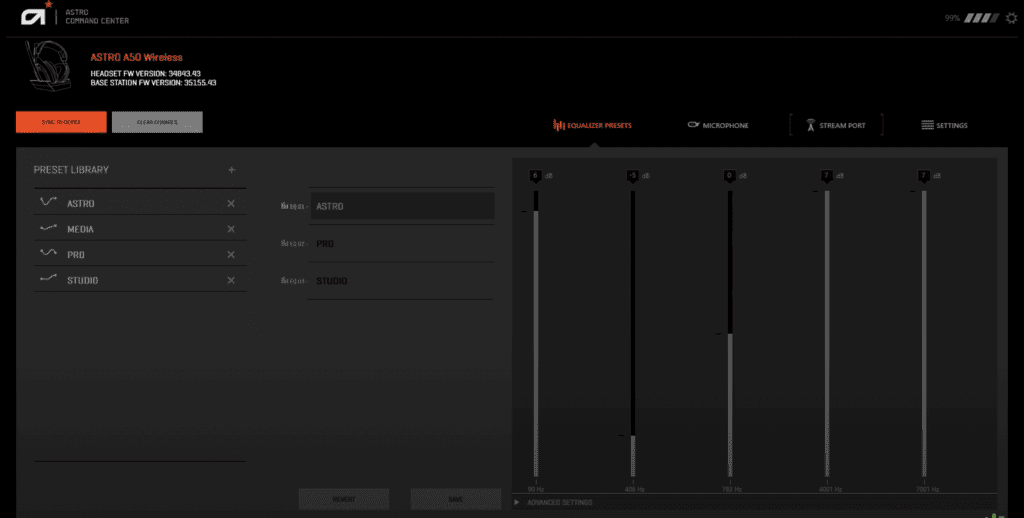
Task: Click the gray Clear Changes button
Action: click(157, 122)
